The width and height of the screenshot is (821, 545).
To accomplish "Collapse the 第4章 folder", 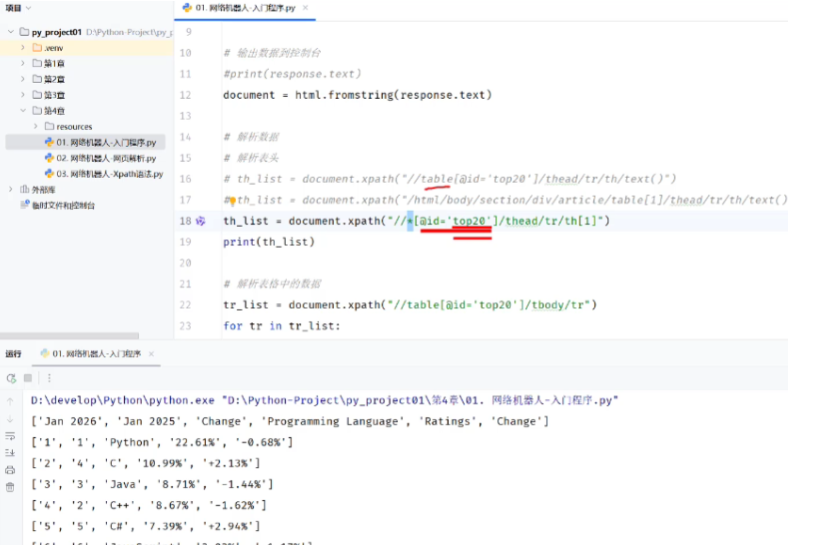I will (23, 110).
